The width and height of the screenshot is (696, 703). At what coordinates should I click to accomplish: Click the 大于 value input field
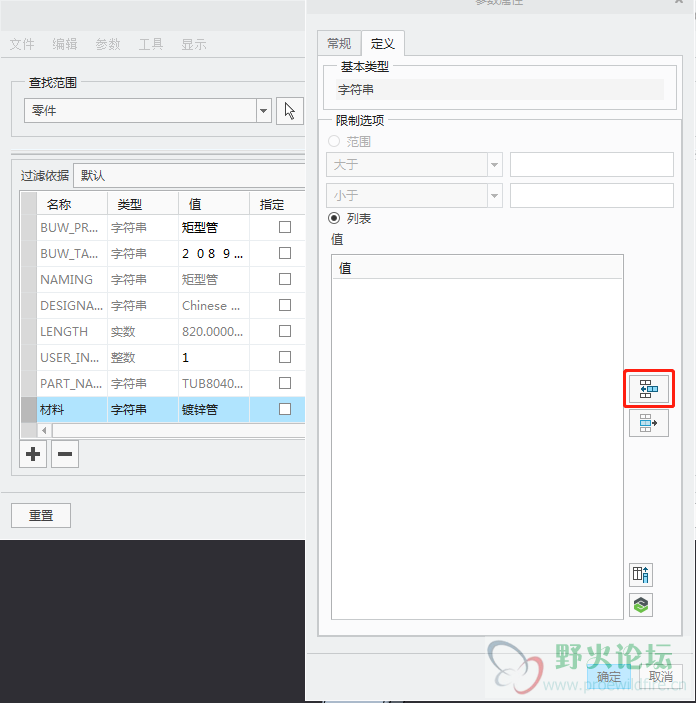pos(592,165)
